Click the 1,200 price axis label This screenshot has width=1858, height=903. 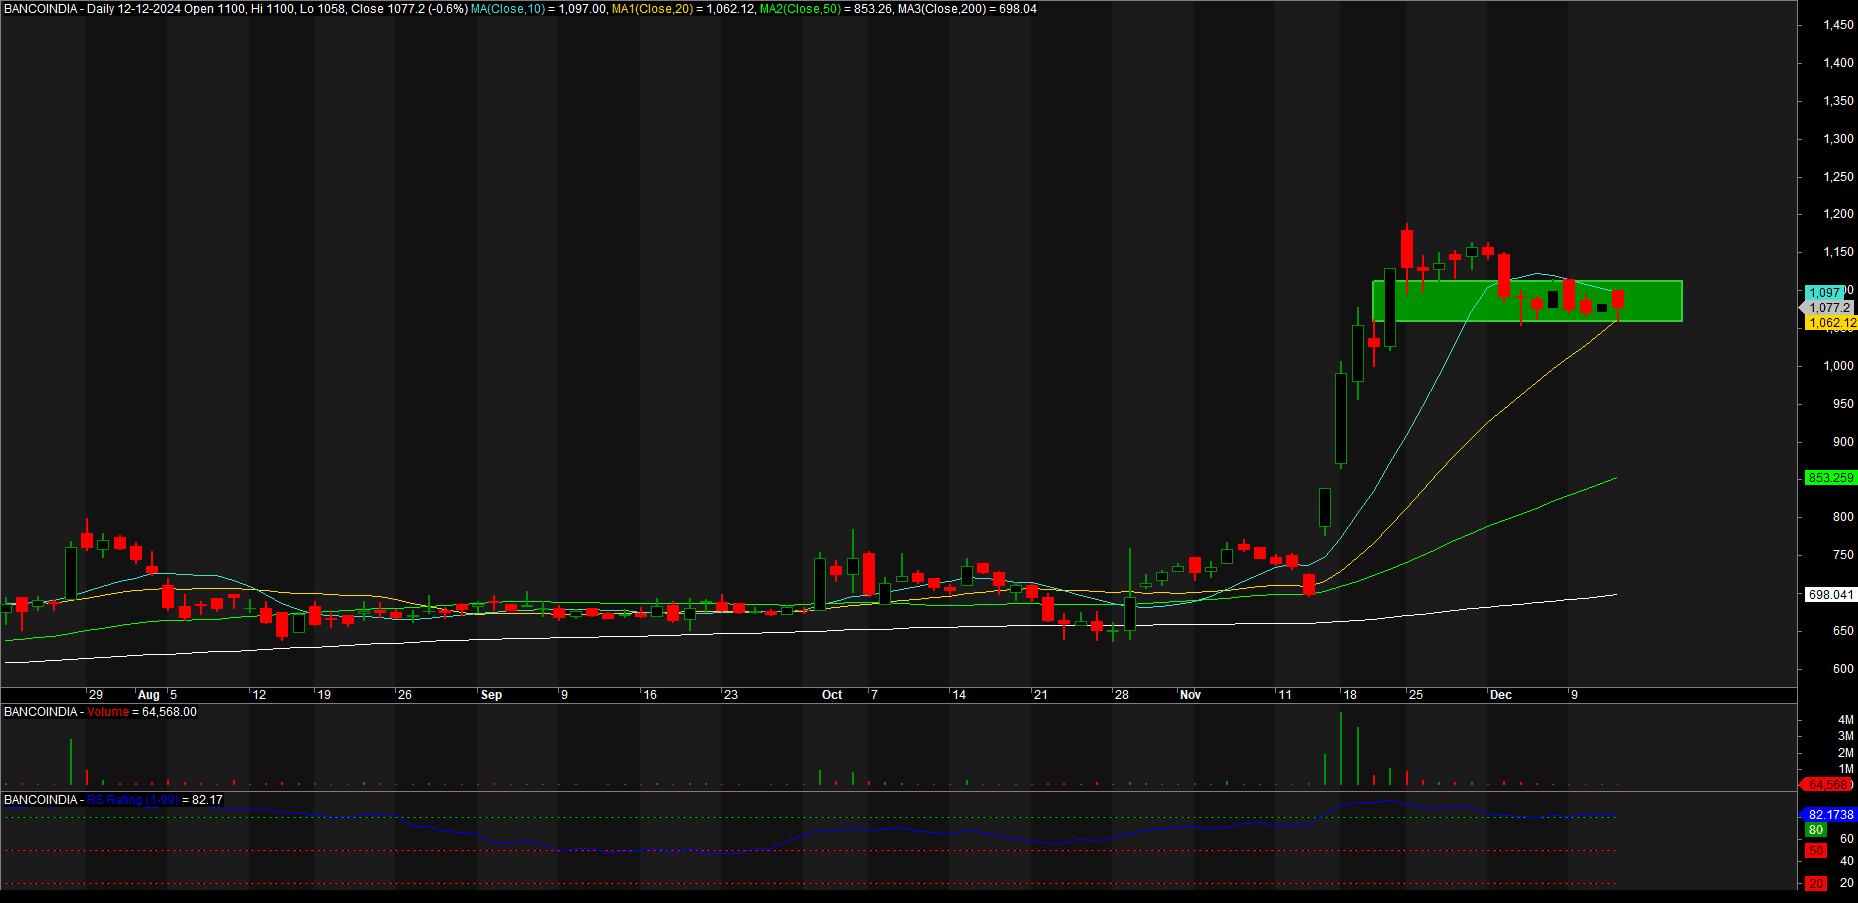point(1838,214)
